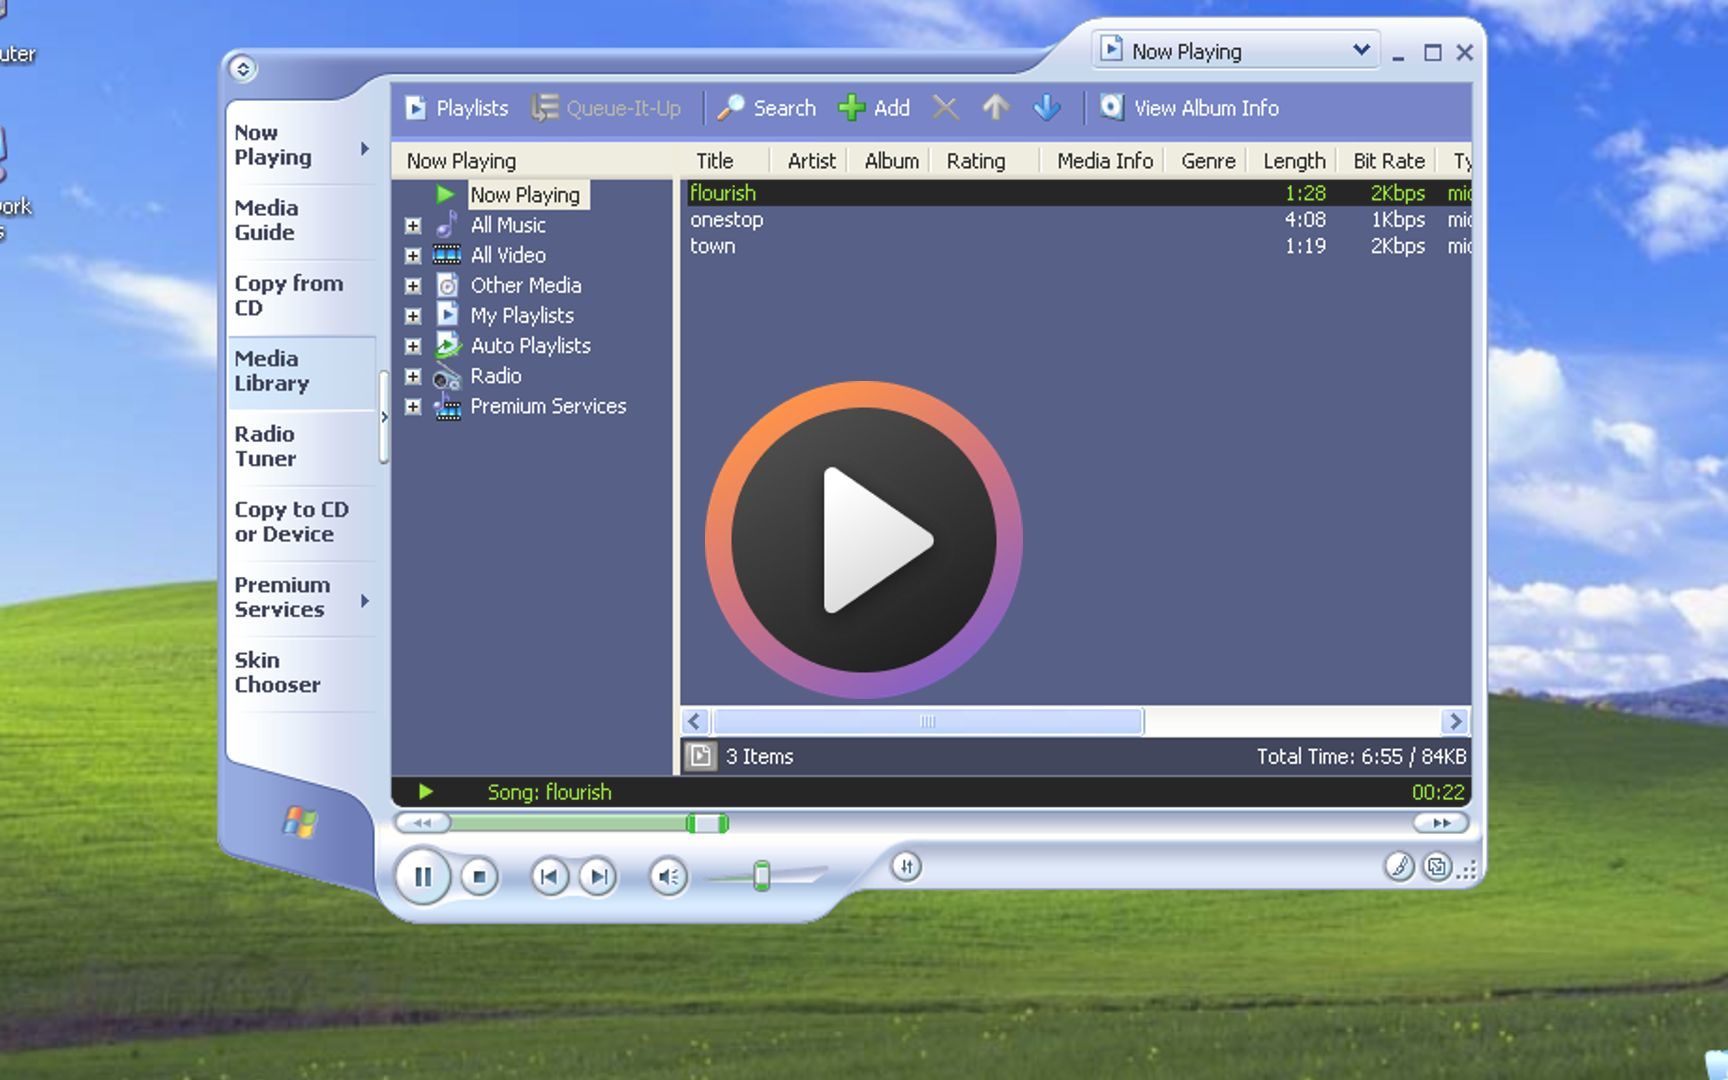This screenshot has height=1080, width=1728.
Task: Click Add to media library
Action: (x=874, y=108)
